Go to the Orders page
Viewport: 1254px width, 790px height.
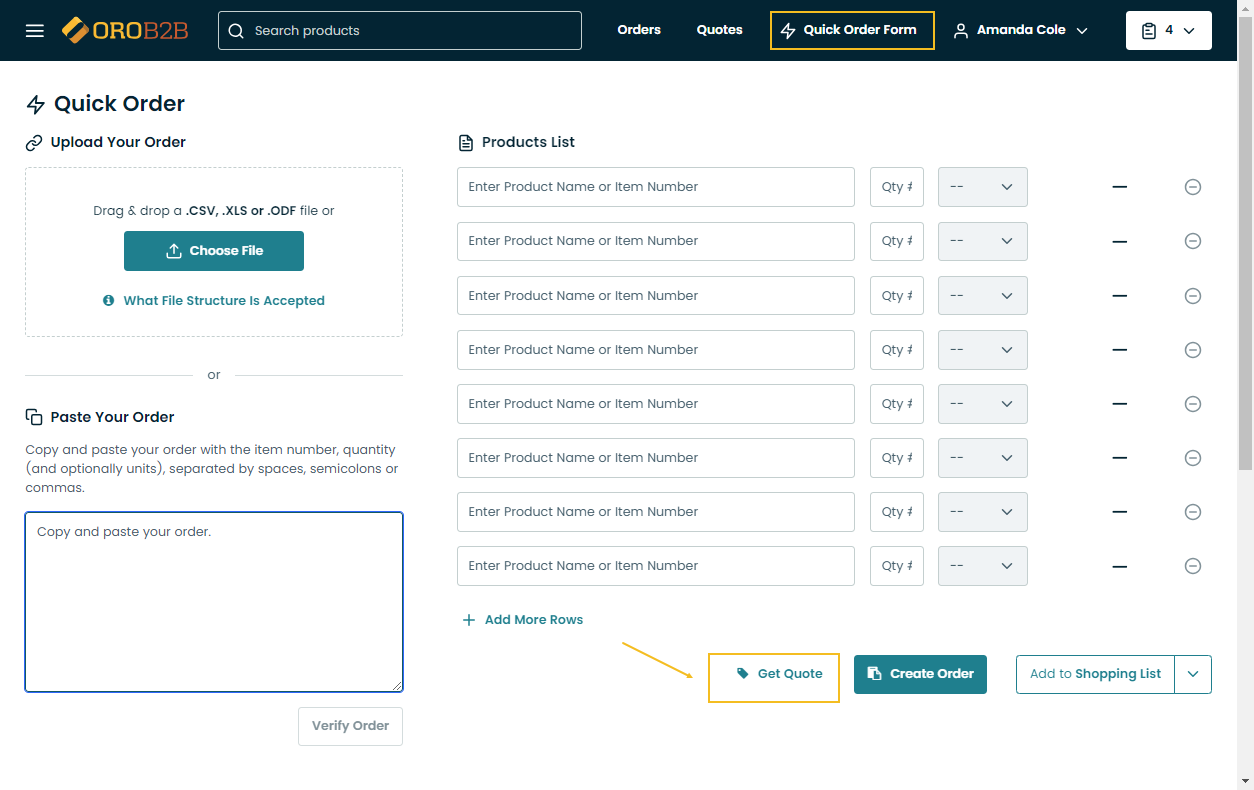pos(639,30)
